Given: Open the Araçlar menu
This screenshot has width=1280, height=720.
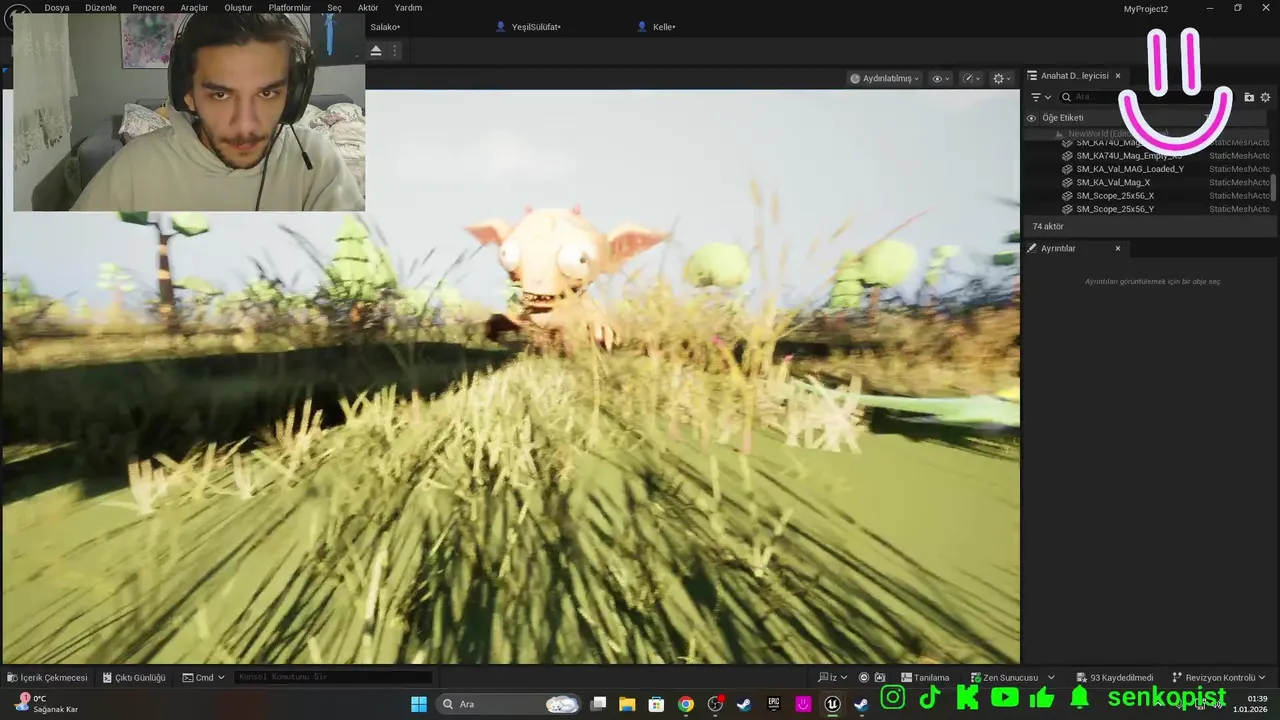Looking at the screenshot, I should [x=194, y=7].
